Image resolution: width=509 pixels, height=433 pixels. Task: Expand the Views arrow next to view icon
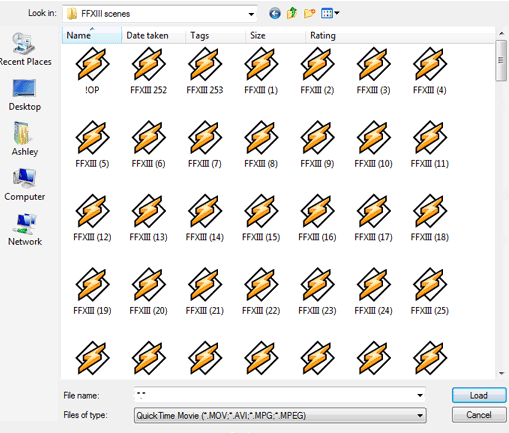(x=337, y=13)
